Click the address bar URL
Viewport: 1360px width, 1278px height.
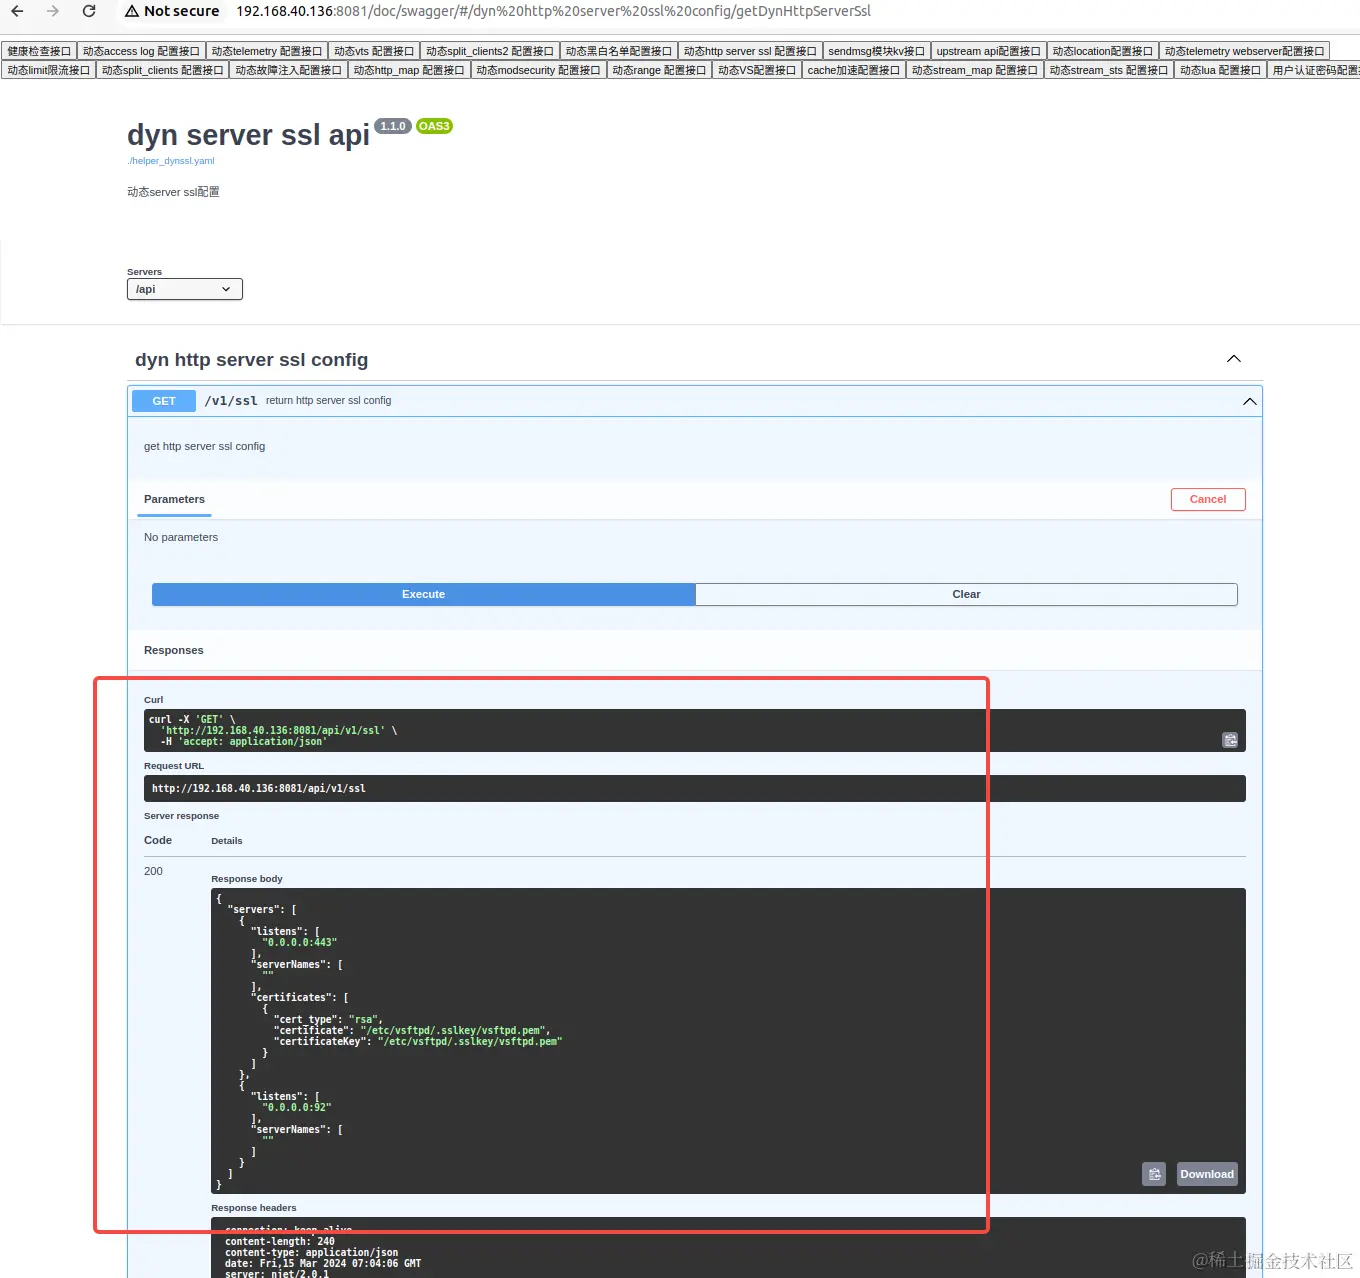553,11
